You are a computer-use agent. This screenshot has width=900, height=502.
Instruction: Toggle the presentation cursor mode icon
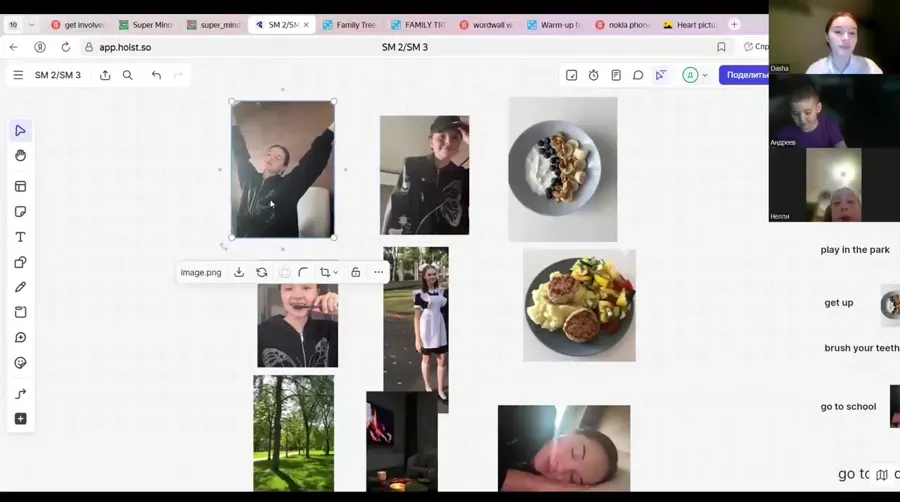click(661, 75)
